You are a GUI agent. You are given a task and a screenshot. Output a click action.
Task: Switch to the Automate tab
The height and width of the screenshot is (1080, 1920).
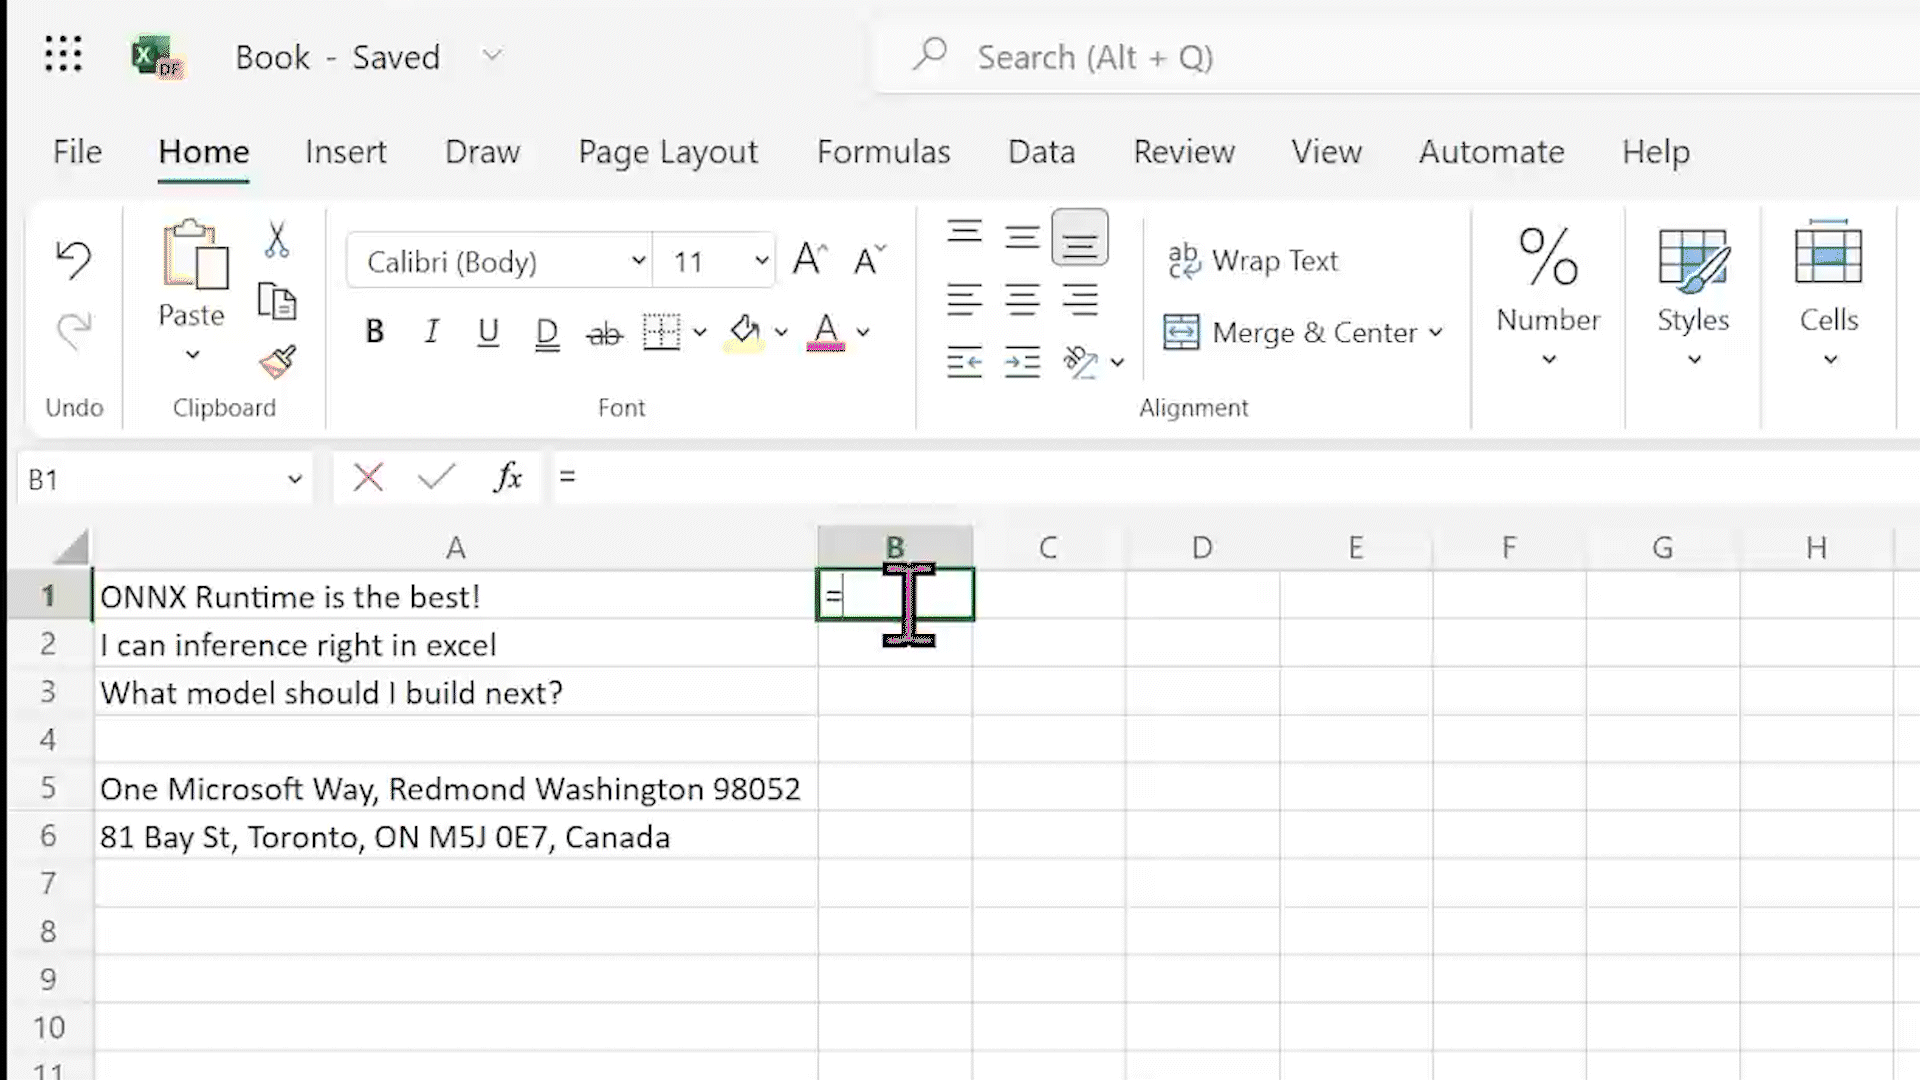pyautogui.click(x=1491, y=152)
